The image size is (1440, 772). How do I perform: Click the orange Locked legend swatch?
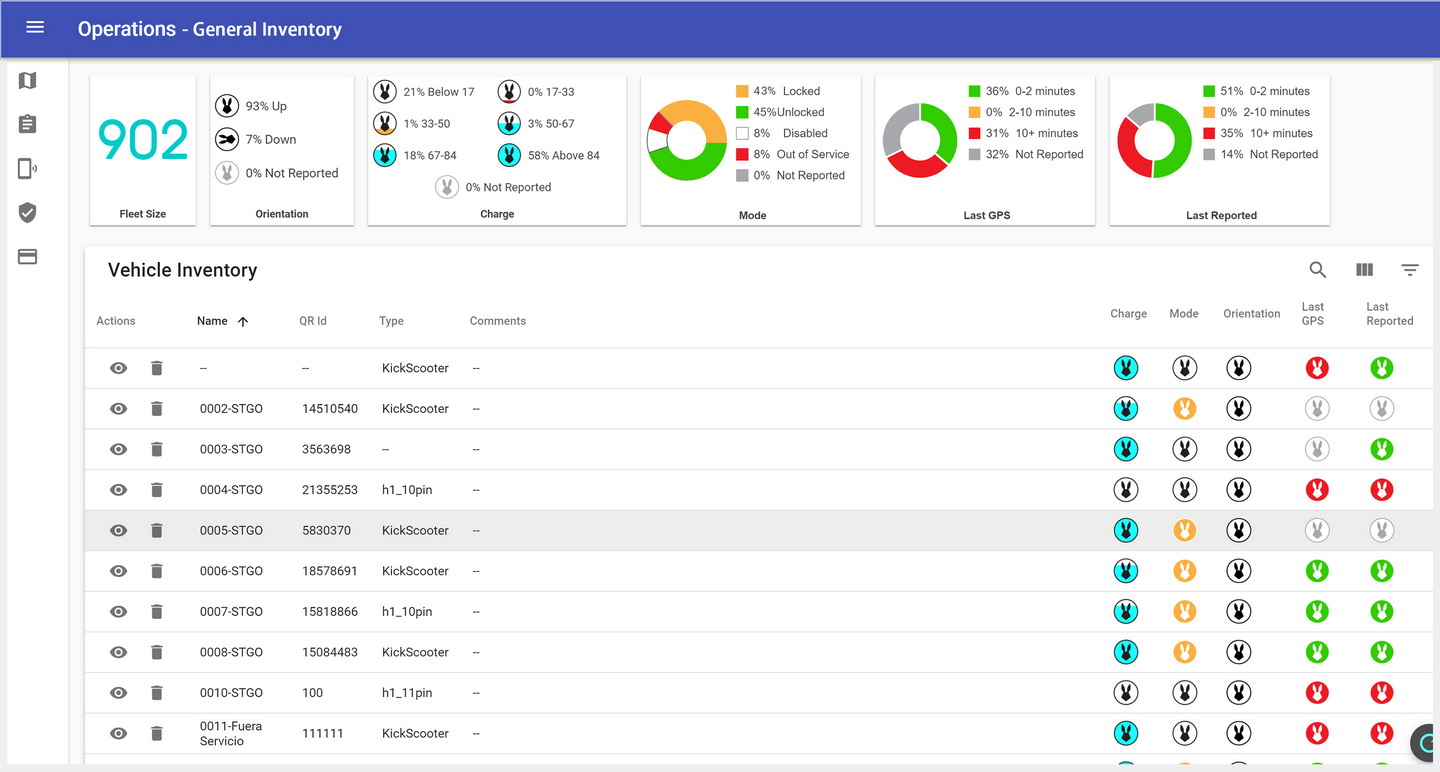[742, 91]
